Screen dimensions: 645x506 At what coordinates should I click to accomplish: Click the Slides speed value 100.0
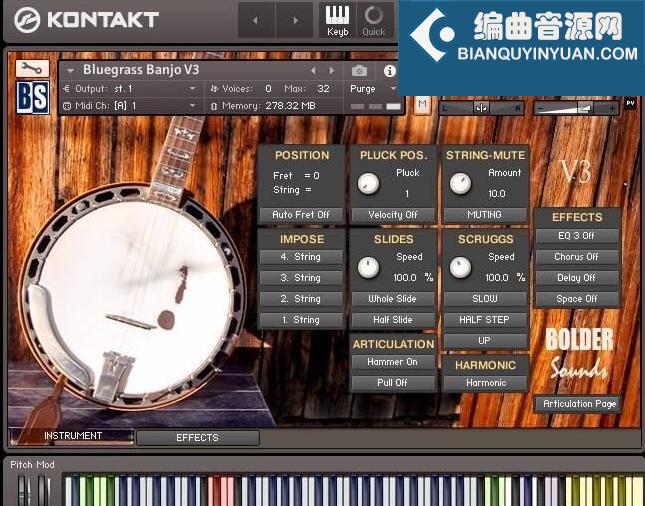405,278
